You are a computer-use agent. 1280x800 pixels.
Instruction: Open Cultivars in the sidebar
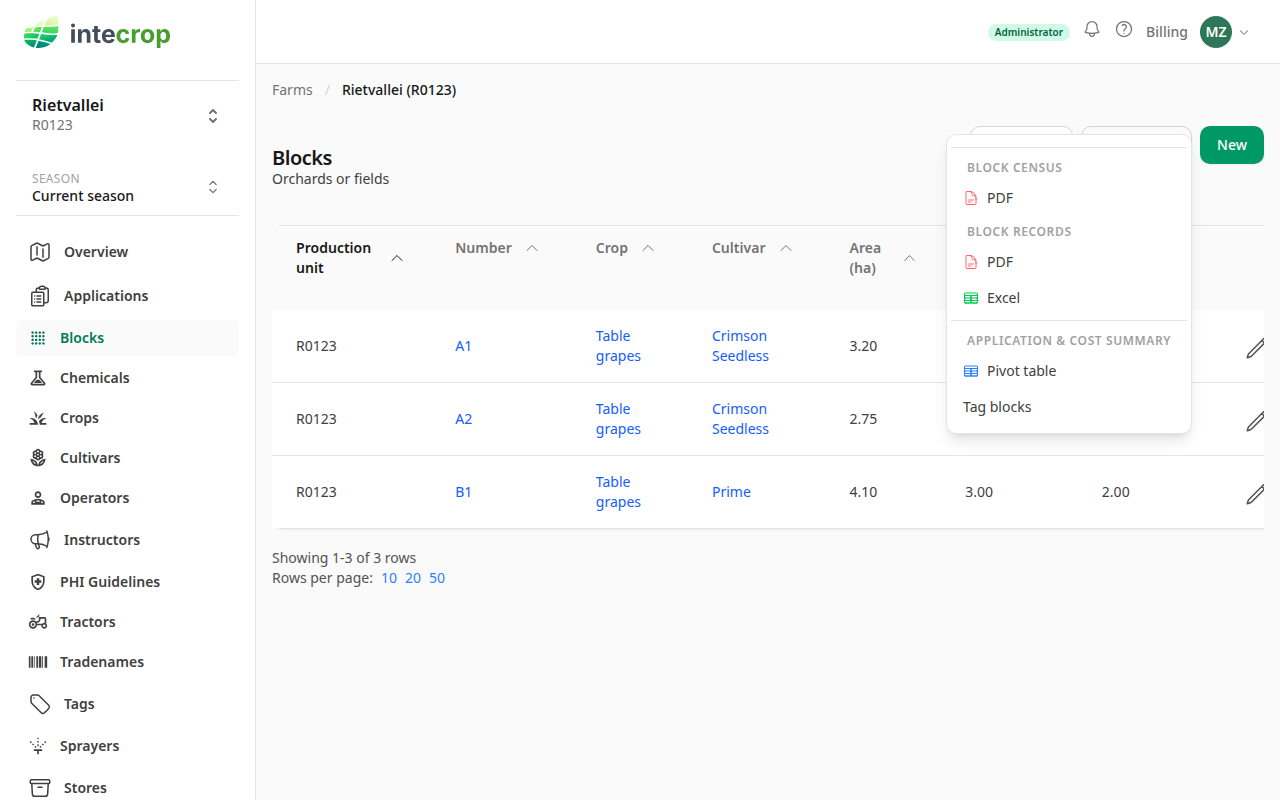coord(127,458)
